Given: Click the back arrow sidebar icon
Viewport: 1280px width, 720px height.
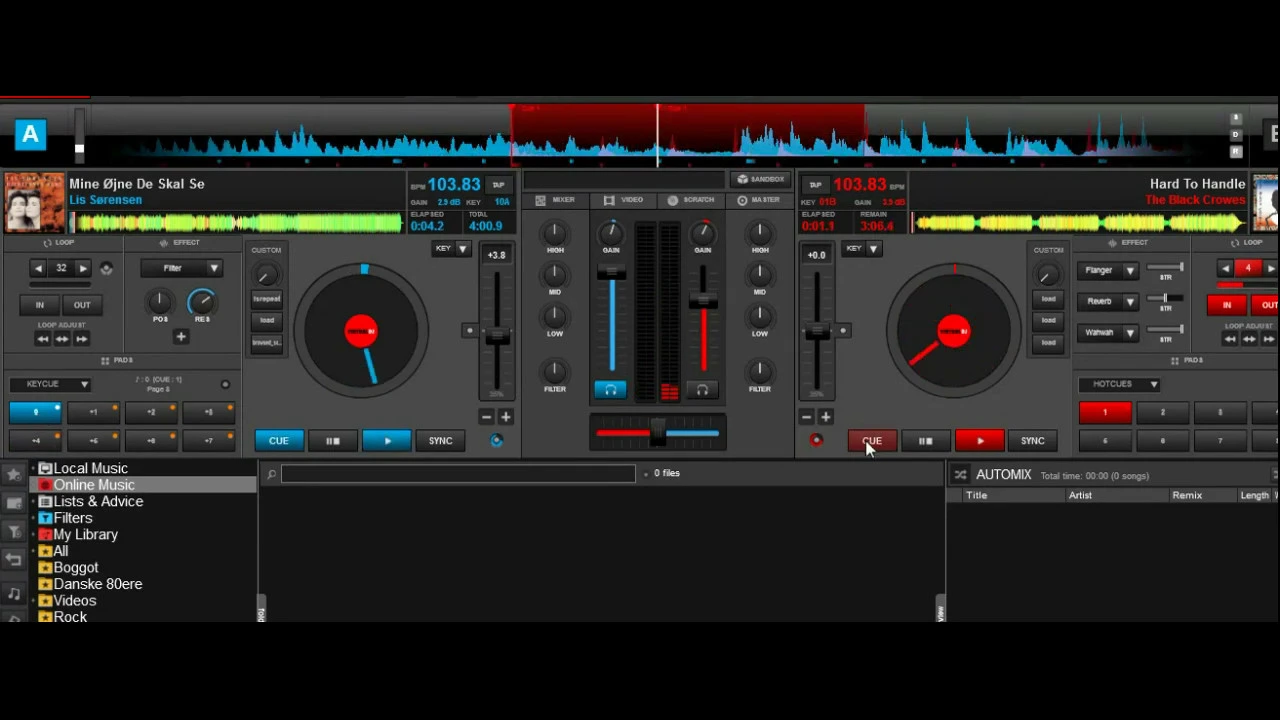Looking at the screenshot, I should [14, 560].
